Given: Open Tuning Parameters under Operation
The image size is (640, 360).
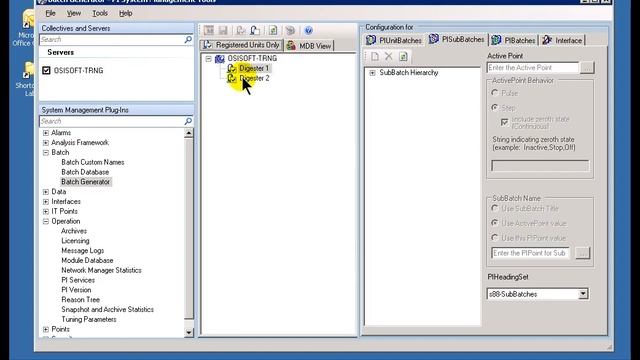Looking at the screenshot, I should (89, 319).
